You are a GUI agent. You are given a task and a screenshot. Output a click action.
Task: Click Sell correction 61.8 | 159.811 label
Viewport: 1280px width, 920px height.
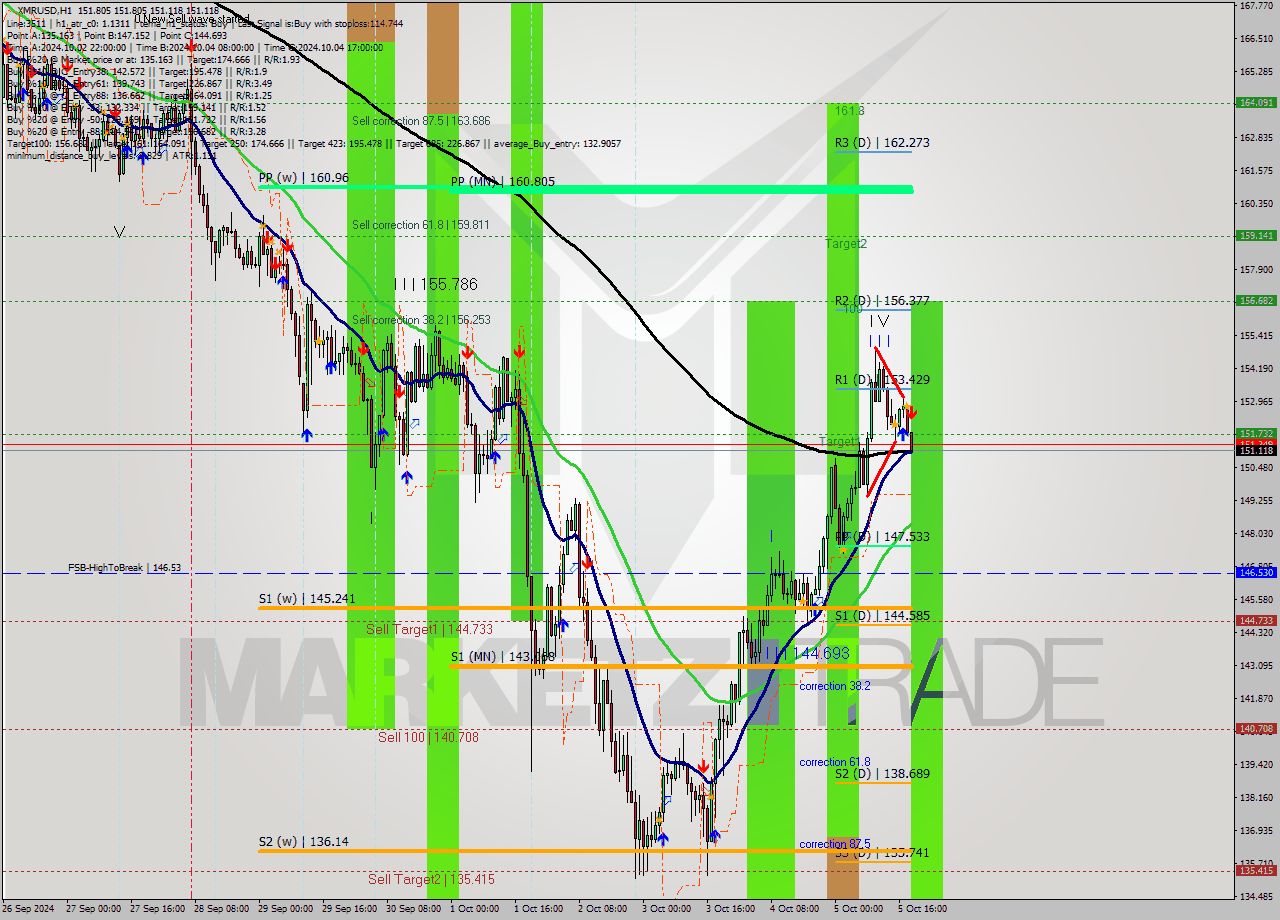[x=421, y=225]
